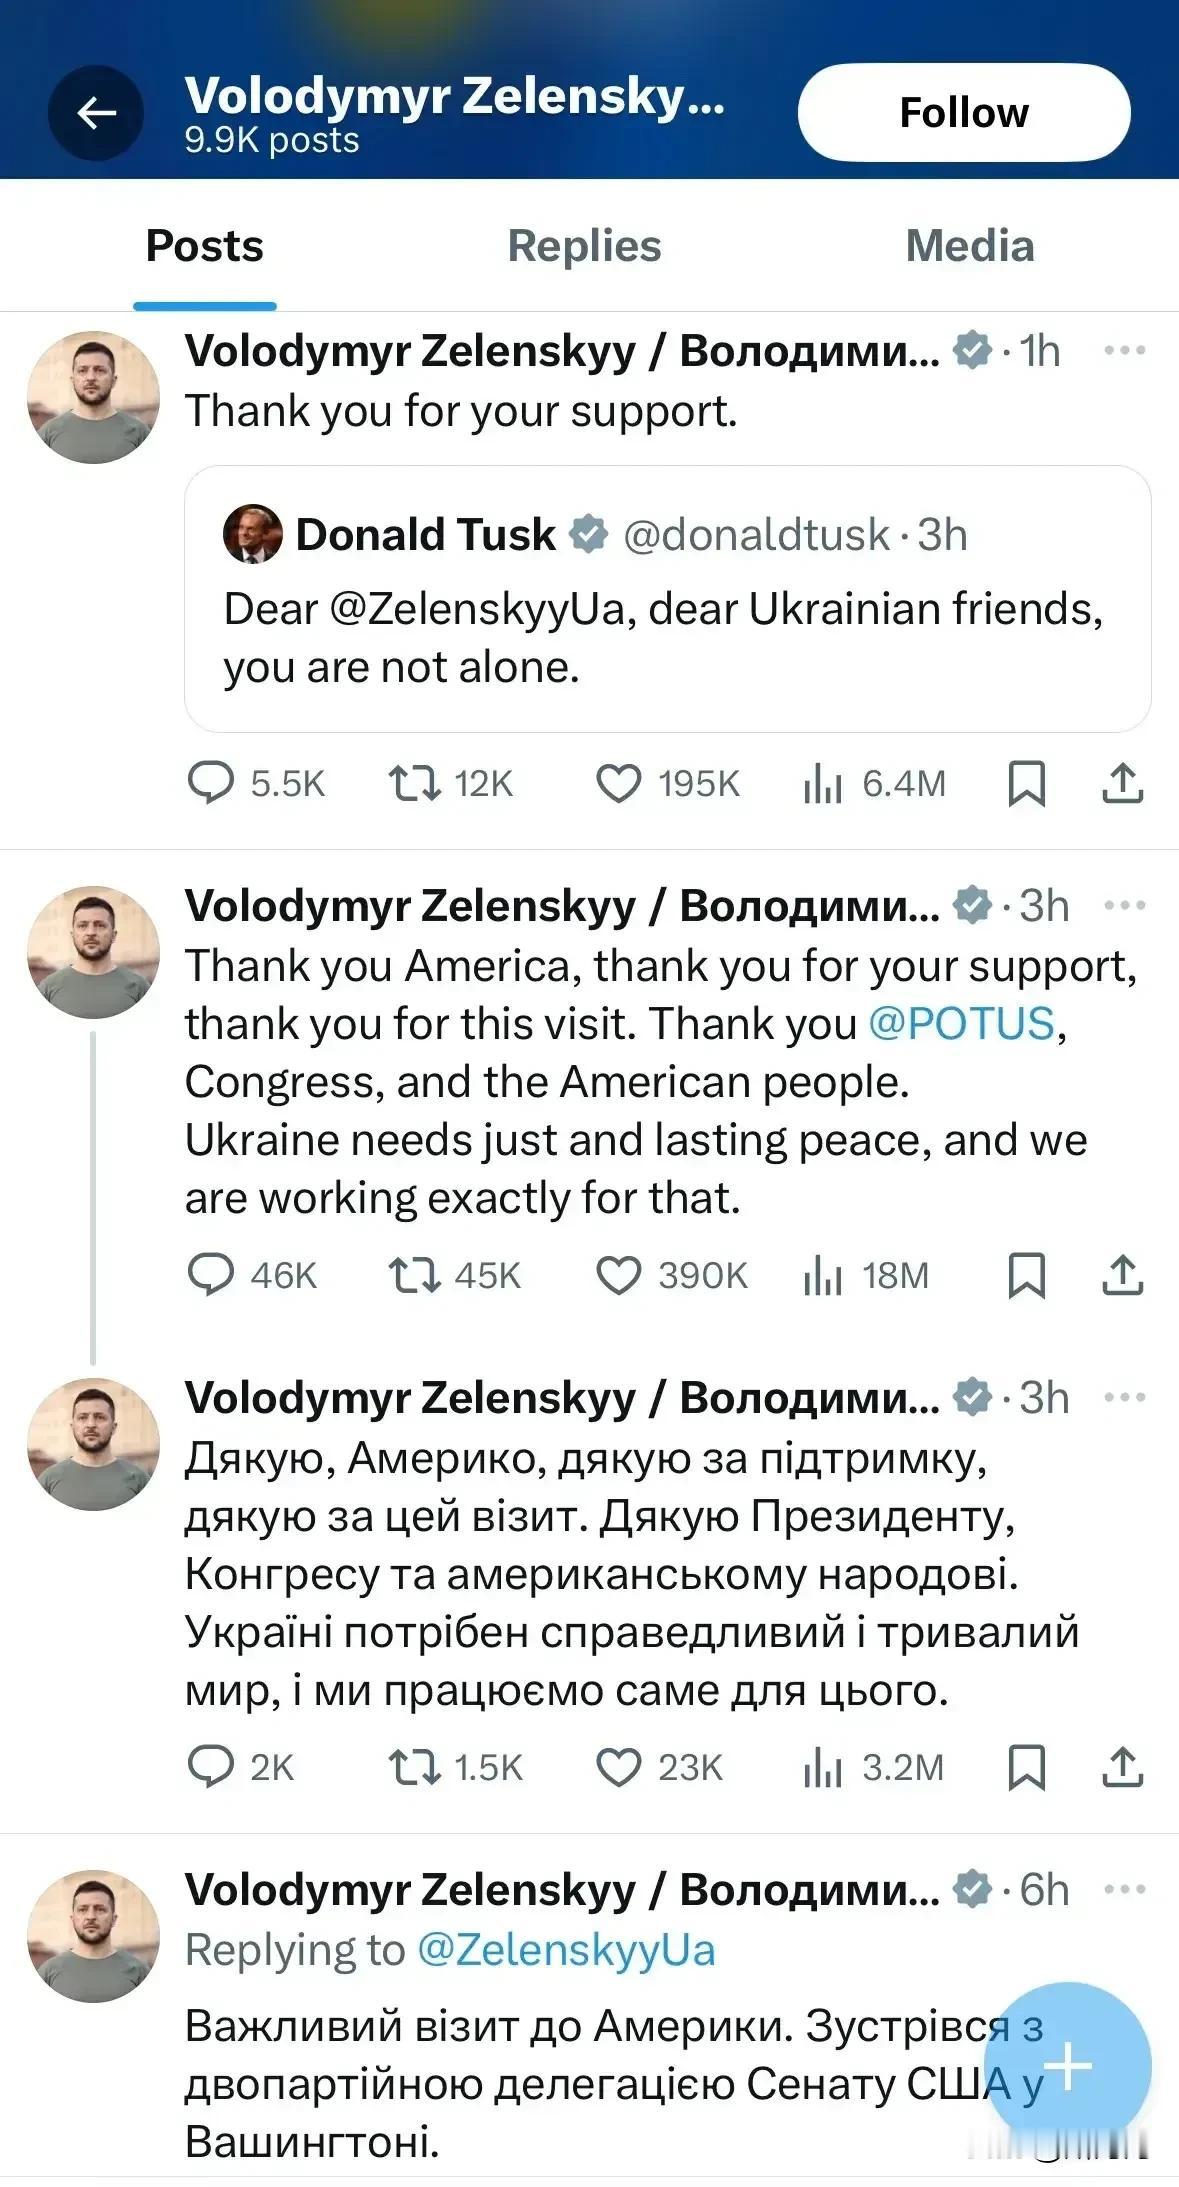Image resolution: width=1179 pixels, height=2187 pixels.
Task: Open the @POTUS mention link
Action: [962, 1023]
